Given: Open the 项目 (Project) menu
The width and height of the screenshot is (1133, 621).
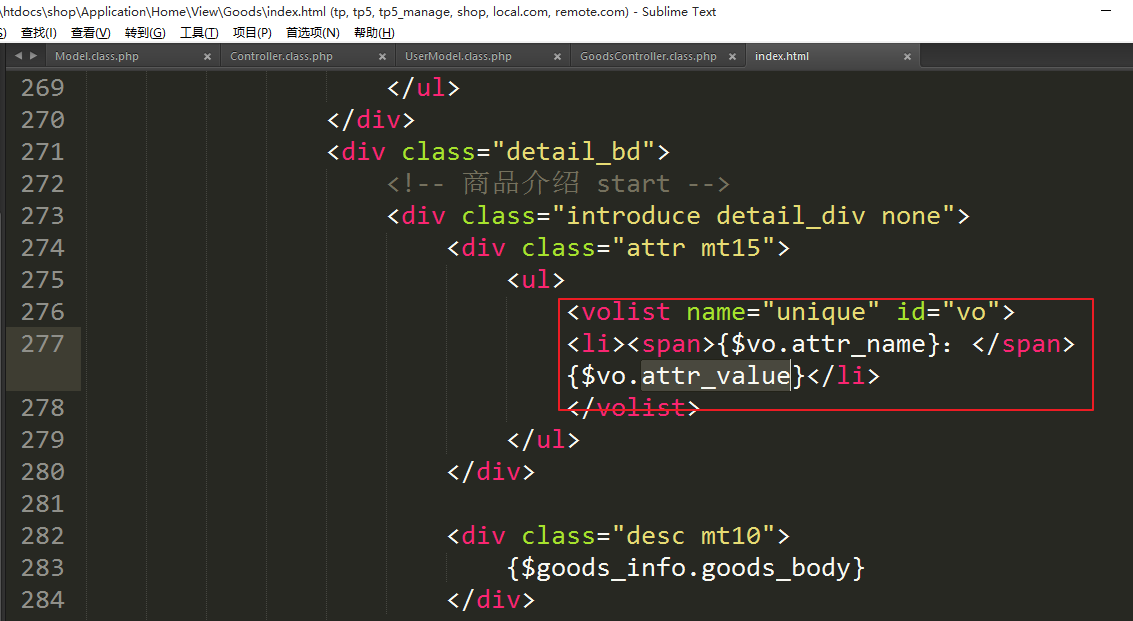Looking at the screenshot, I should pos(252,33).
